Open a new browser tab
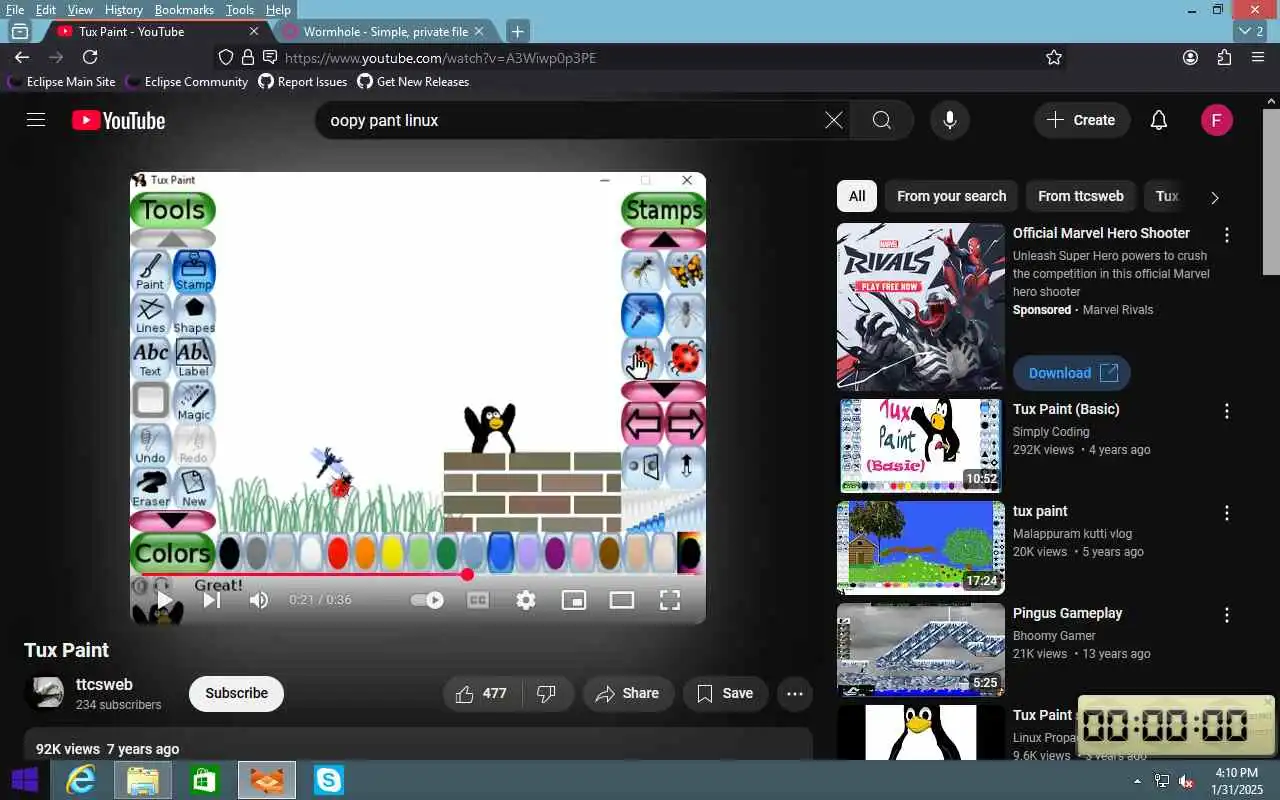This screenshot has height=800, width=1280. tap(517, 31)
